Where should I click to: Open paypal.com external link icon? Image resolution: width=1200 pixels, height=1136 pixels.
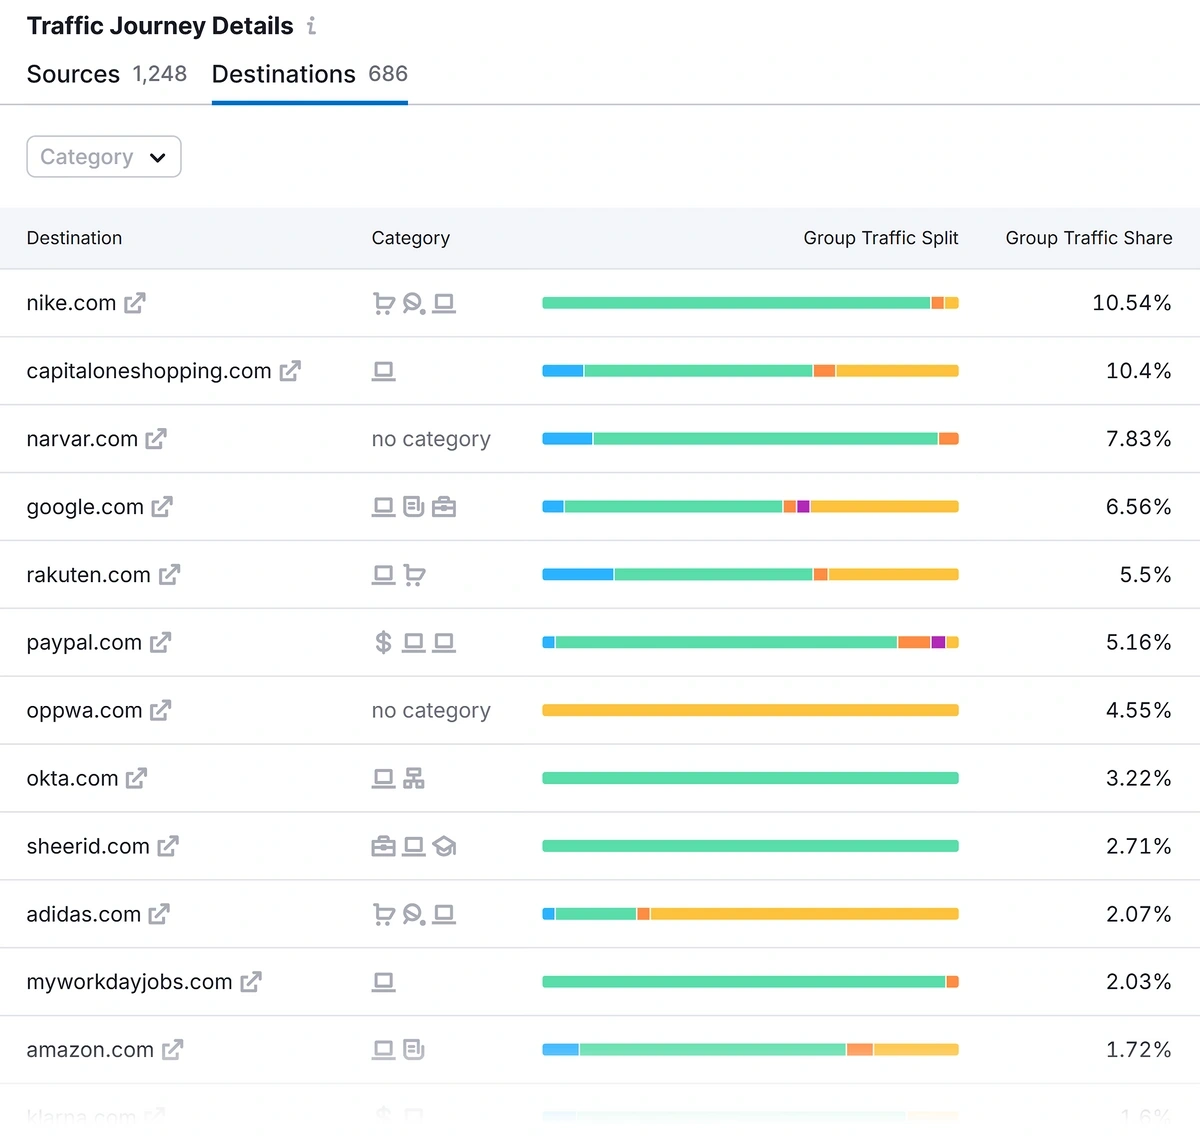[160, 643]
